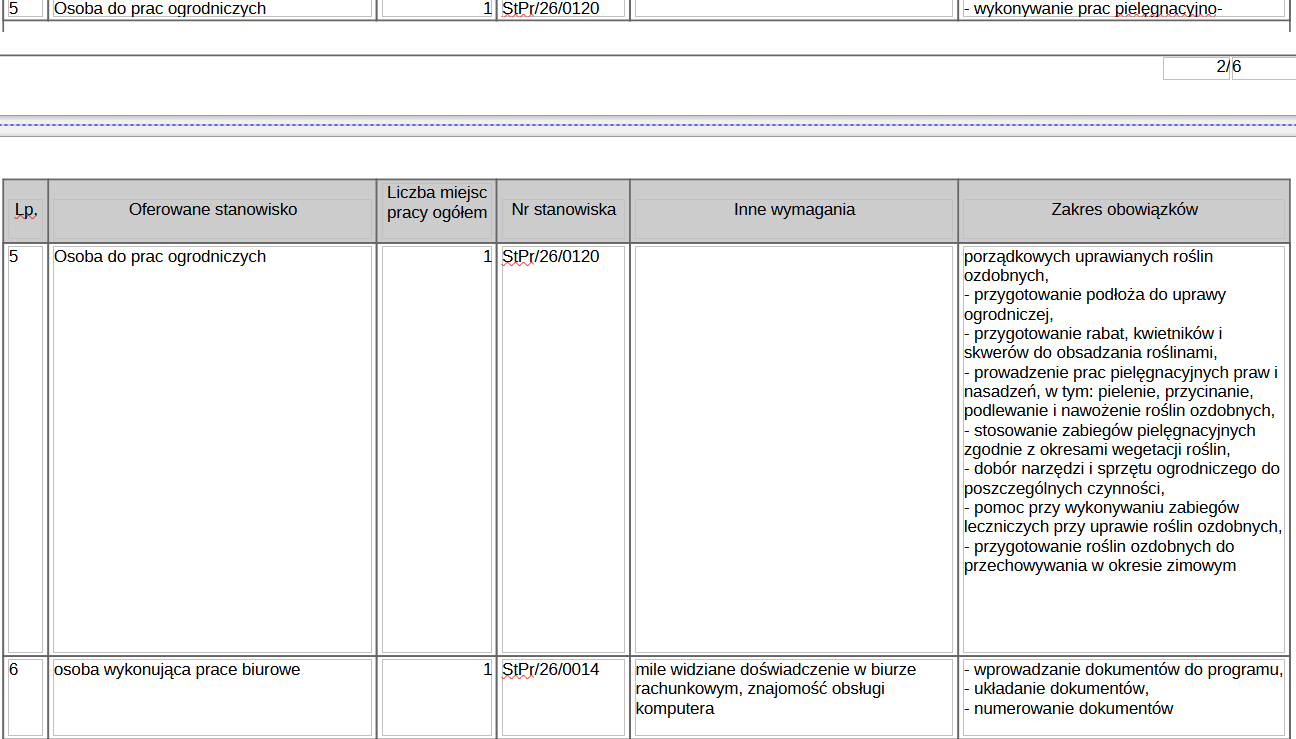Click the "mile widziane doświadczenie" requirements text

coord(775,670)
